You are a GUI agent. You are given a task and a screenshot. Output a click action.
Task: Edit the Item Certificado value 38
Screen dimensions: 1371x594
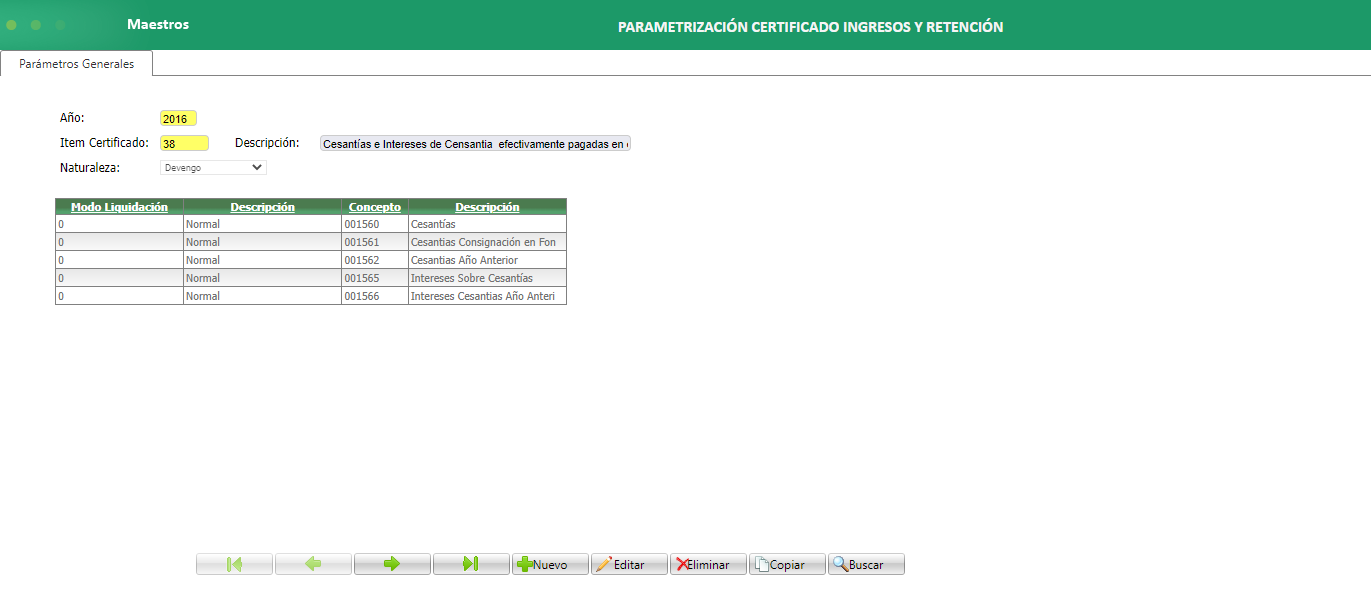184,142
